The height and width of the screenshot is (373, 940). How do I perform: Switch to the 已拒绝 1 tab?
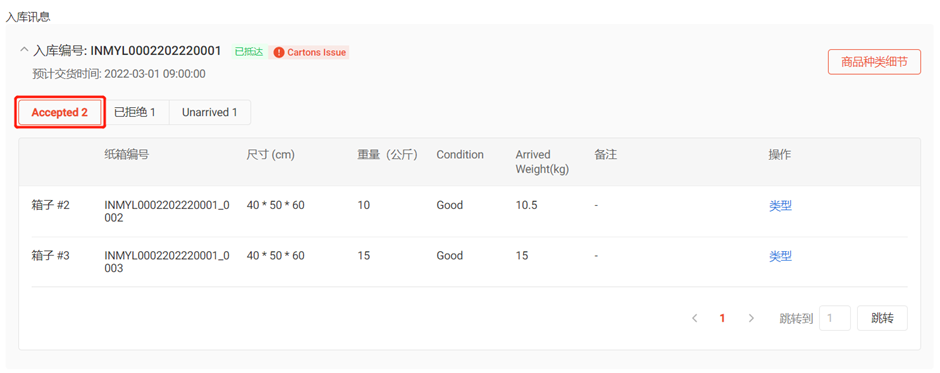coord(135,112)
